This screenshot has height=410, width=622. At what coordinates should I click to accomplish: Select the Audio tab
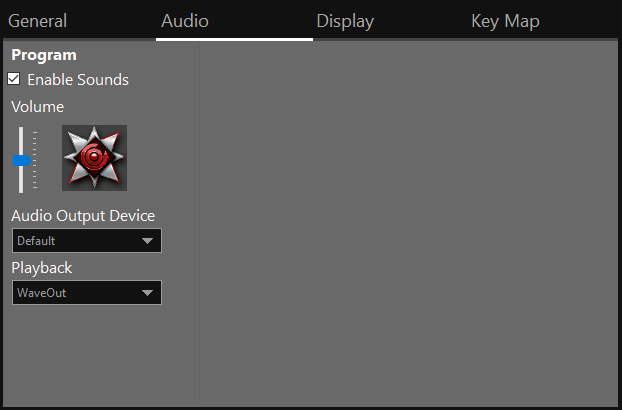(185, 21)
